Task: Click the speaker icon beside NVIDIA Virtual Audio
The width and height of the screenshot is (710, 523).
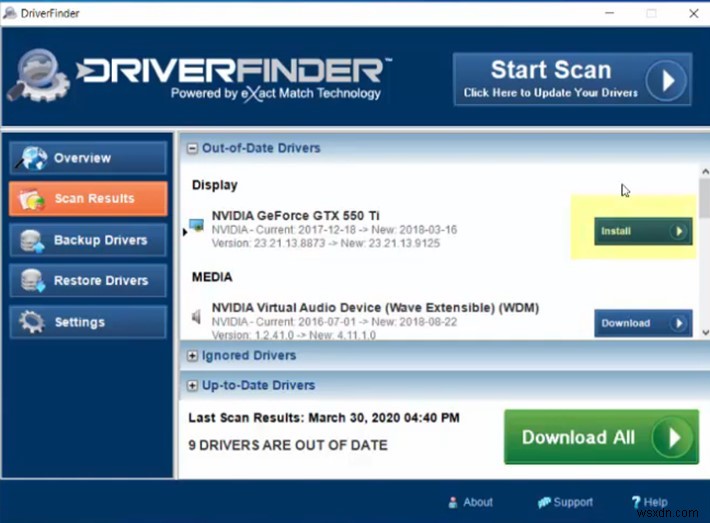Action: [x=196, y=317]
